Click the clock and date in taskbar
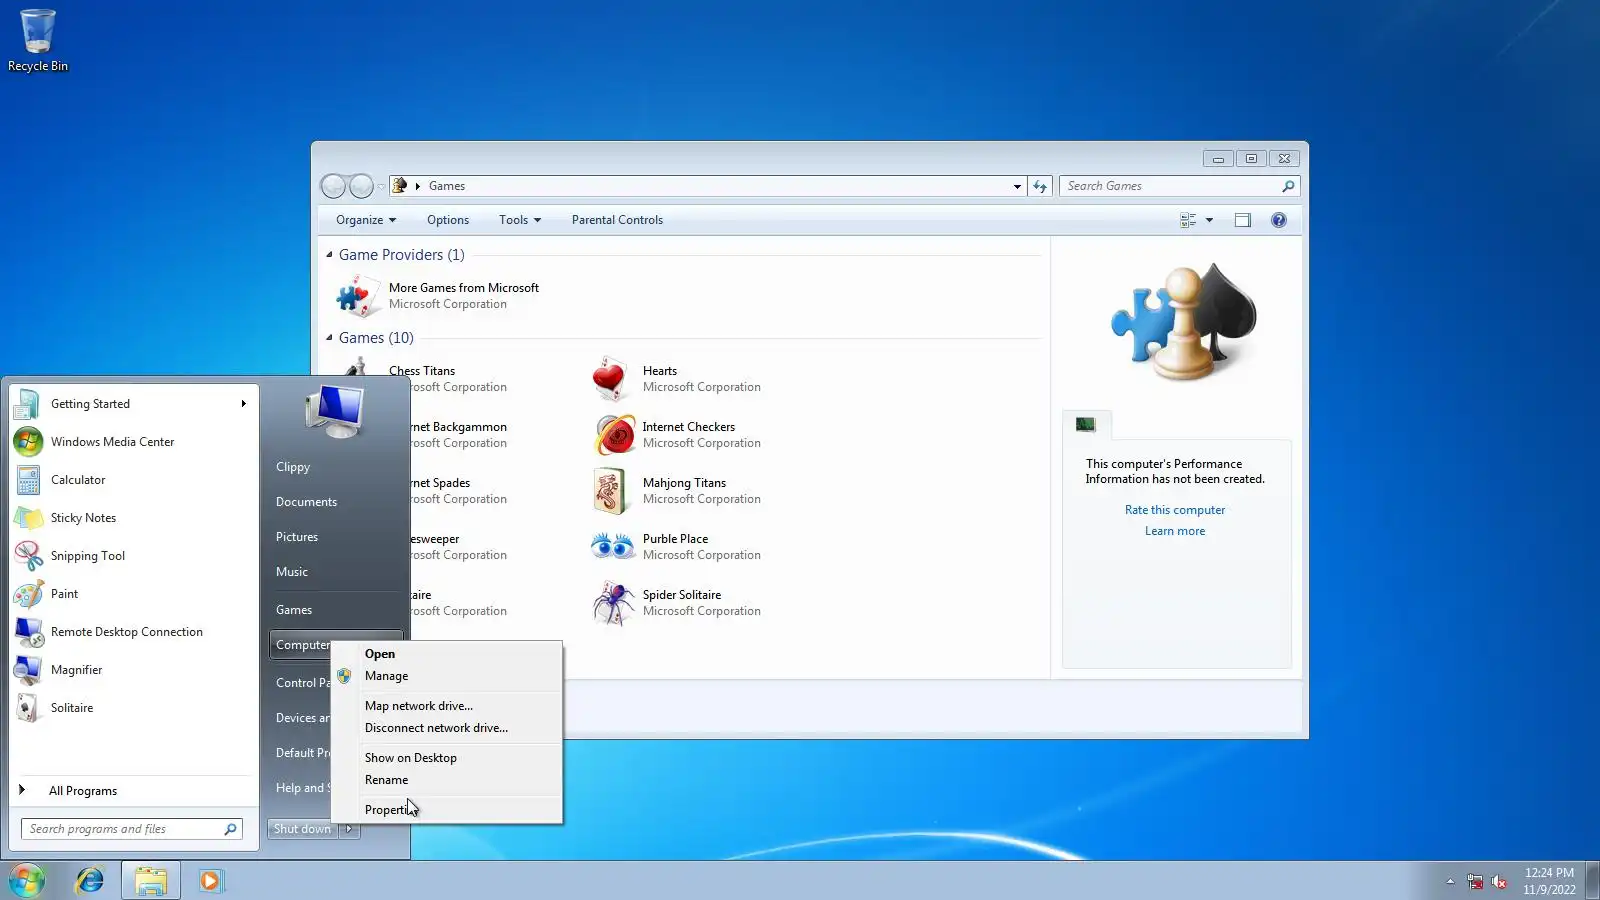 pyautogui.click(x=1549, y=881)
